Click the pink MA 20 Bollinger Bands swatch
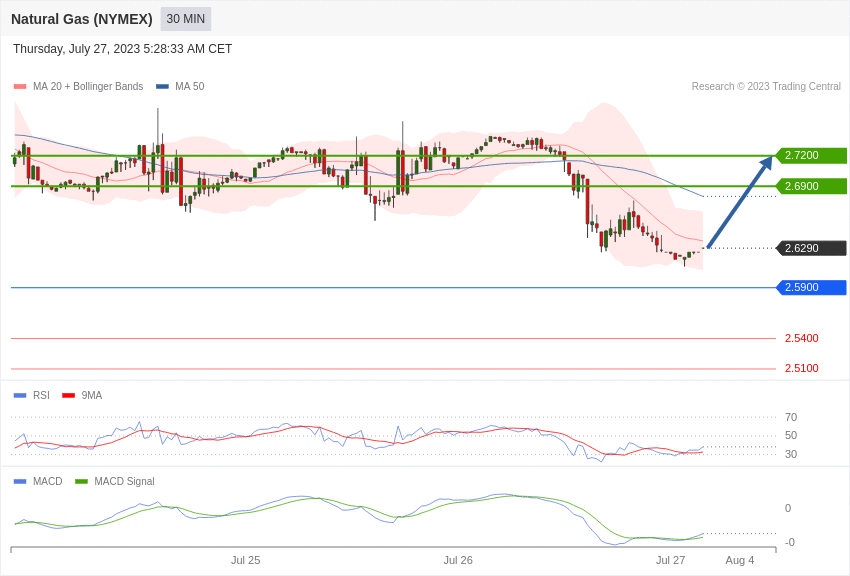Screen dimensions: 850x576 pos(20,87)
